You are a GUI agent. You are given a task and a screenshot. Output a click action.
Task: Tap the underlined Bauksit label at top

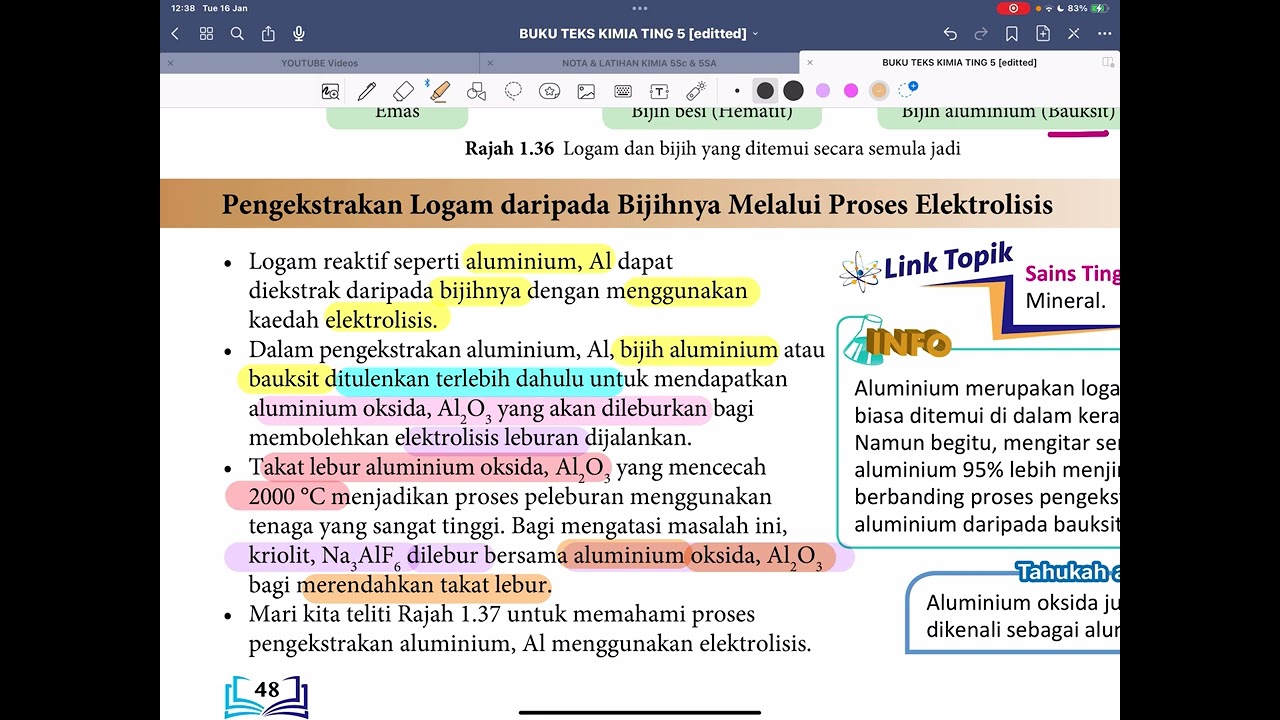tap(1080, 113)
